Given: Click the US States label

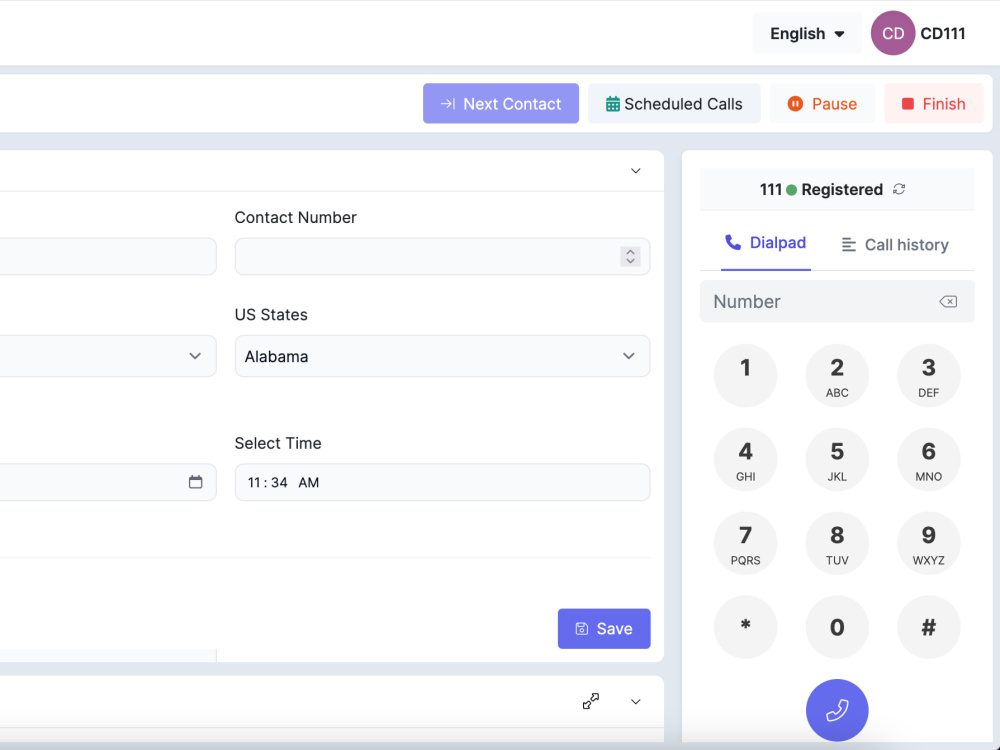Looking at the screenshot, I should point(271,315).
